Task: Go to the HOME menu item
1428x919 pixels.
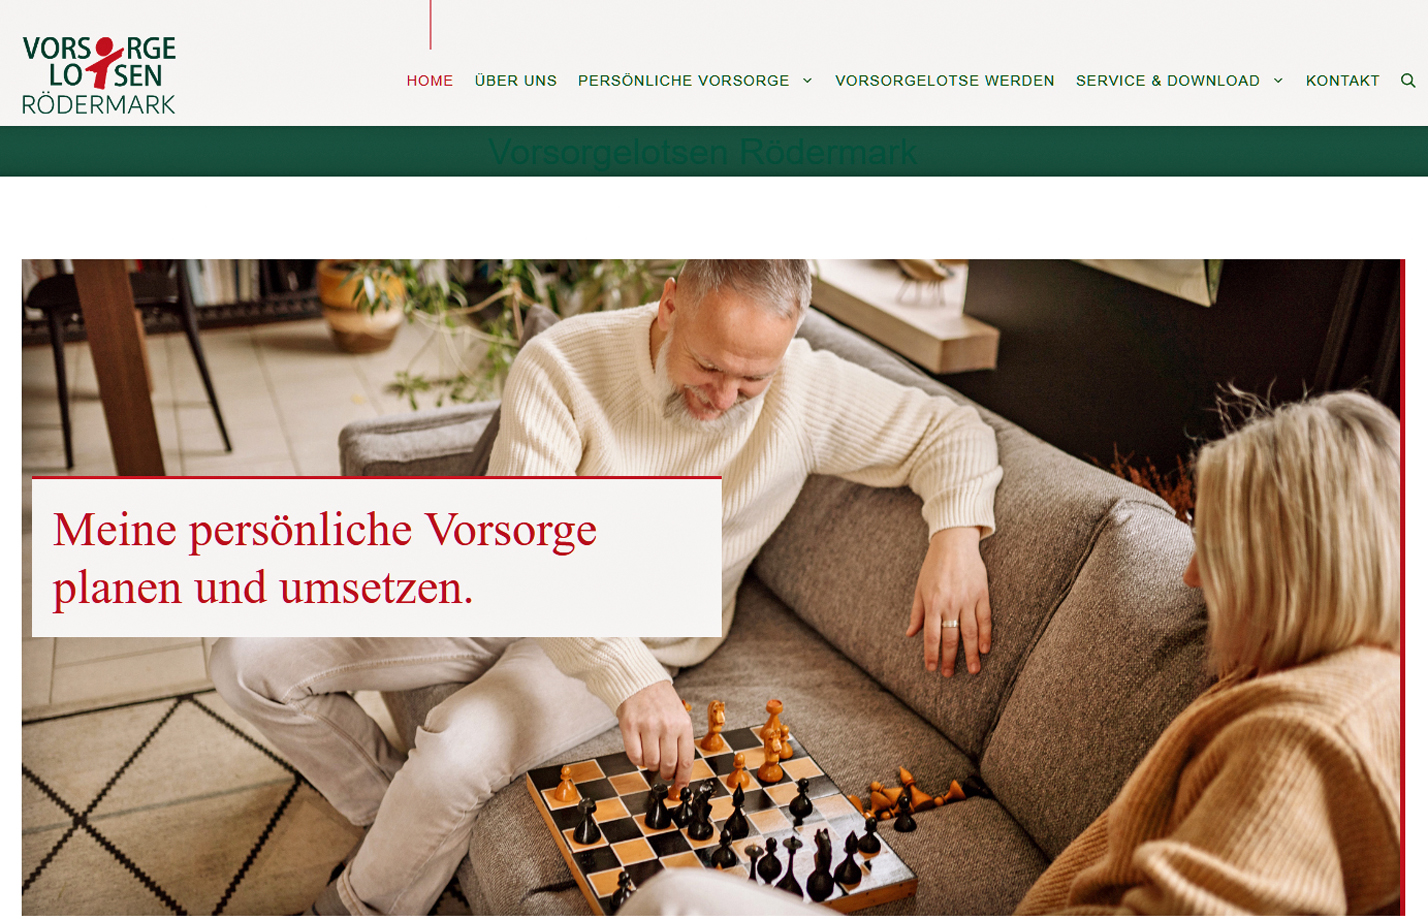Action: [429, 80]
